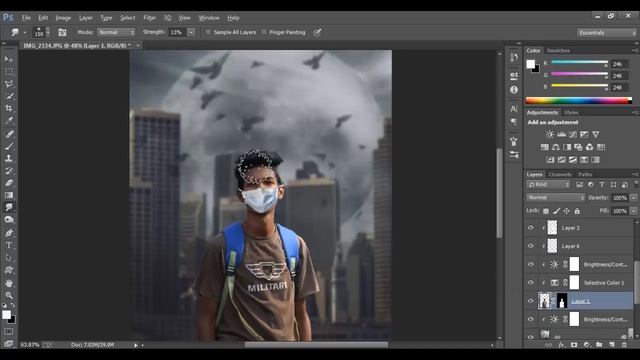Add a Vibrance adjustment
640x360 pixels.
pyautogui.click(x=596, y=134)
